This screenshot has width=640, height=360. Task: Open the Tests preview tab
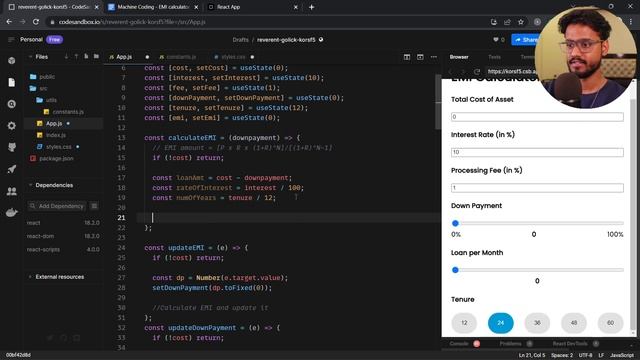494,57
